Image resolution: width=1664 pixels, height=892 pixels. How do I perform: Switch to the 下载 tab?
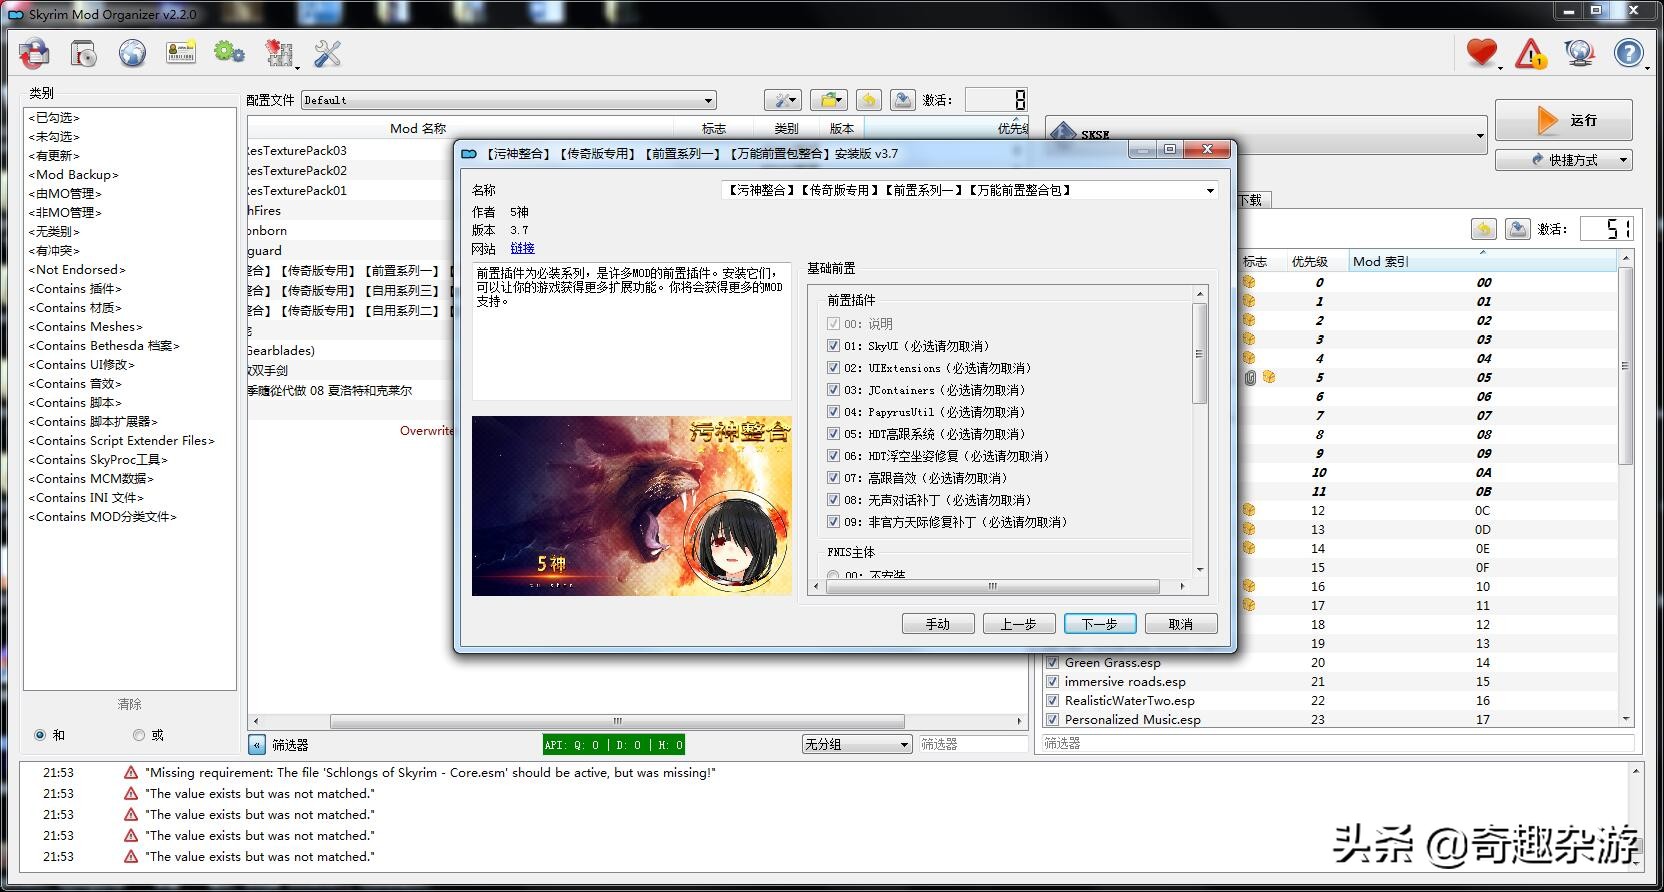pyautogui.click(x=1251, y=200)
